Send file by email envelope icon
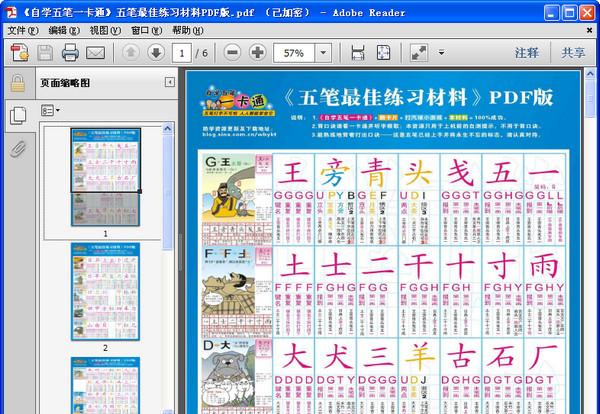This screenshot has height=414, width=600. pos(95,53)
